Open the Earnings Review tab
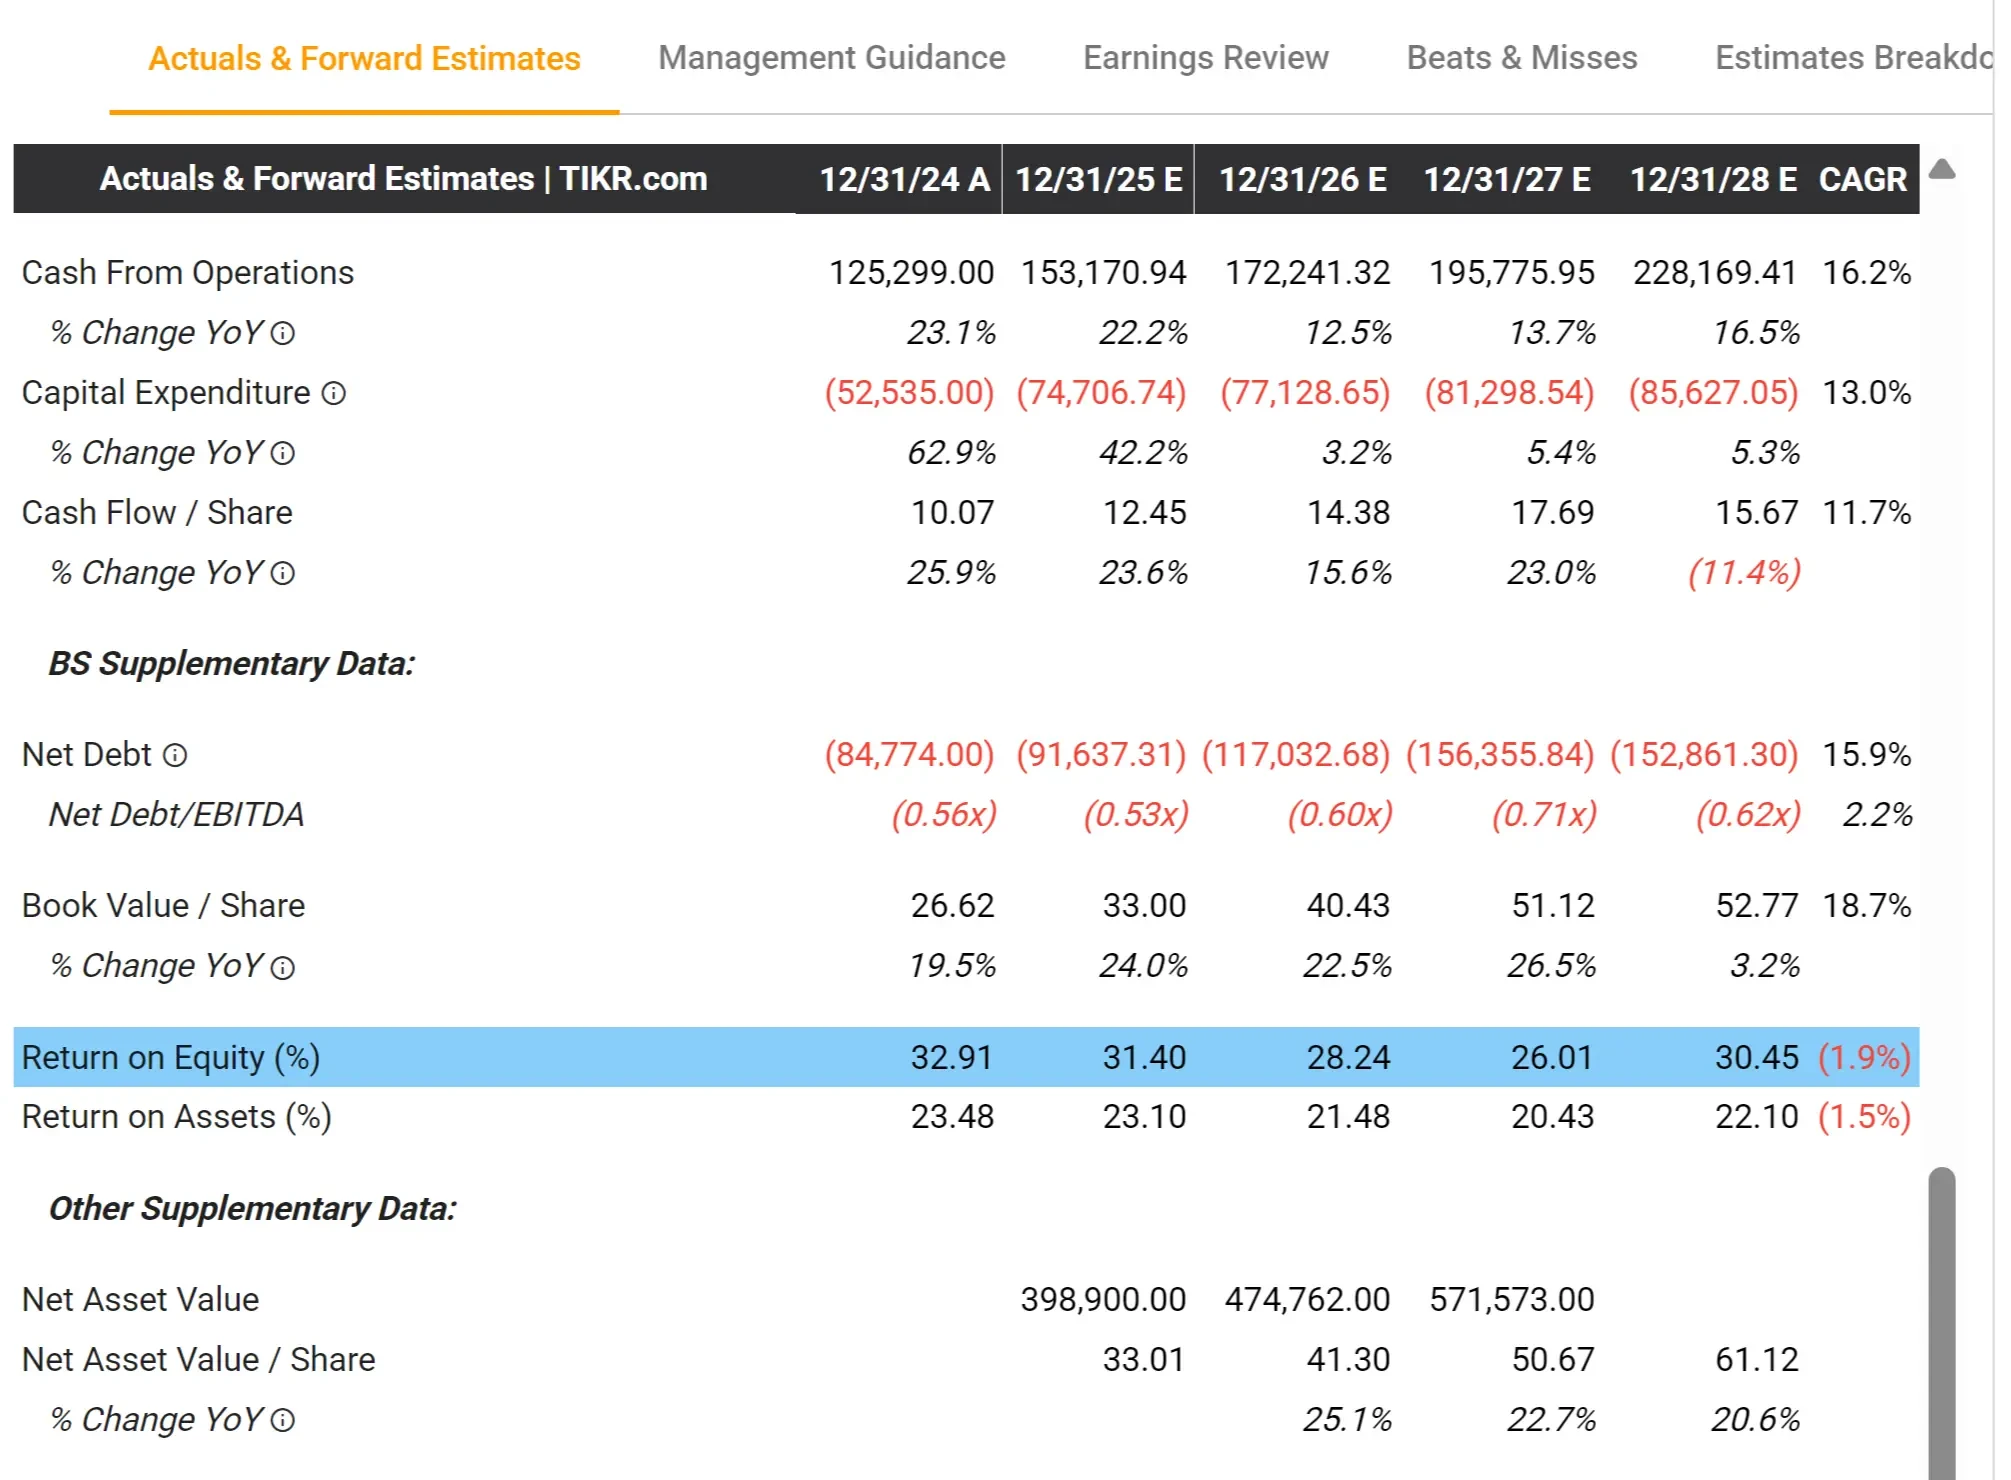 coord(1206,58)
